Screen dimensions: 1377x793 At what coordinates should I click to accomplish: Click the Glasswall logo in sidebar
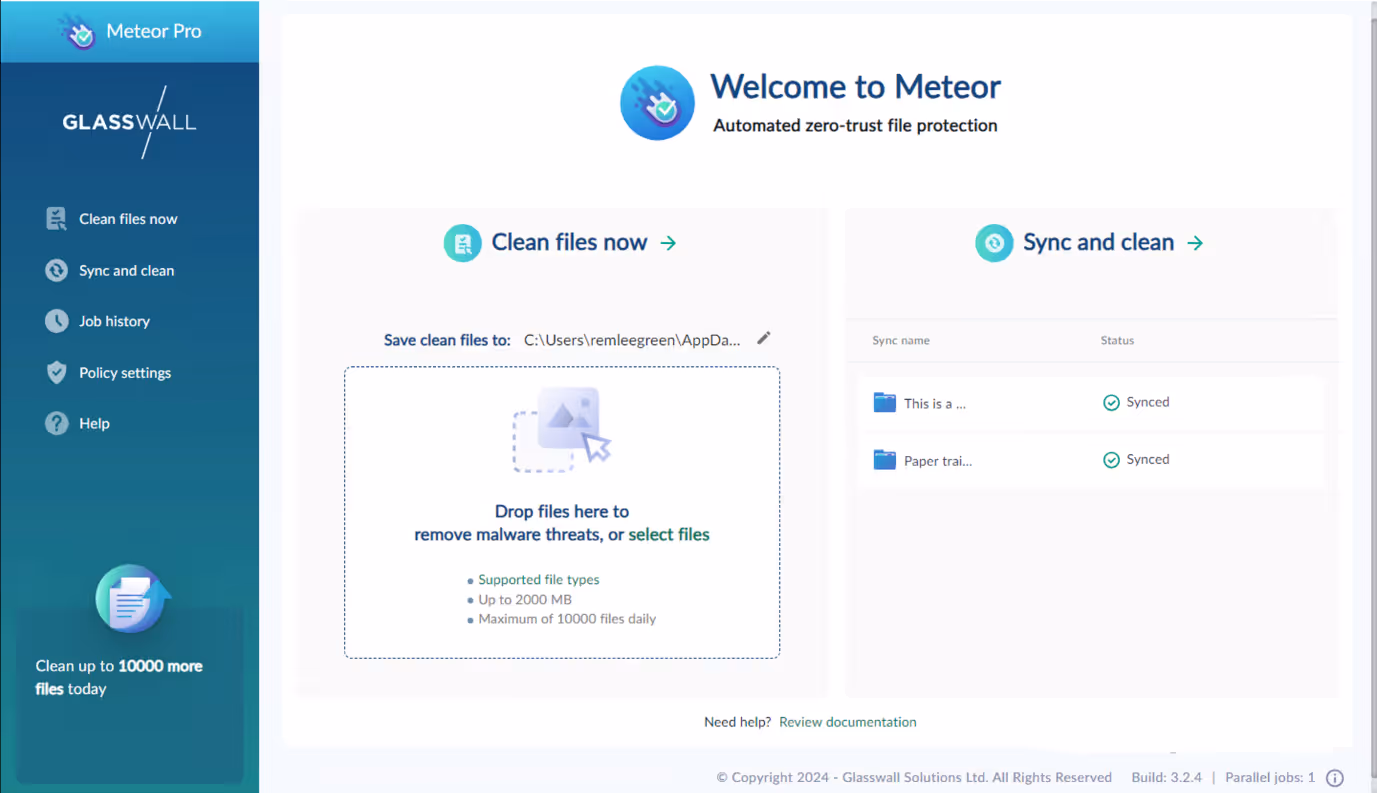[x=130, y=122]
